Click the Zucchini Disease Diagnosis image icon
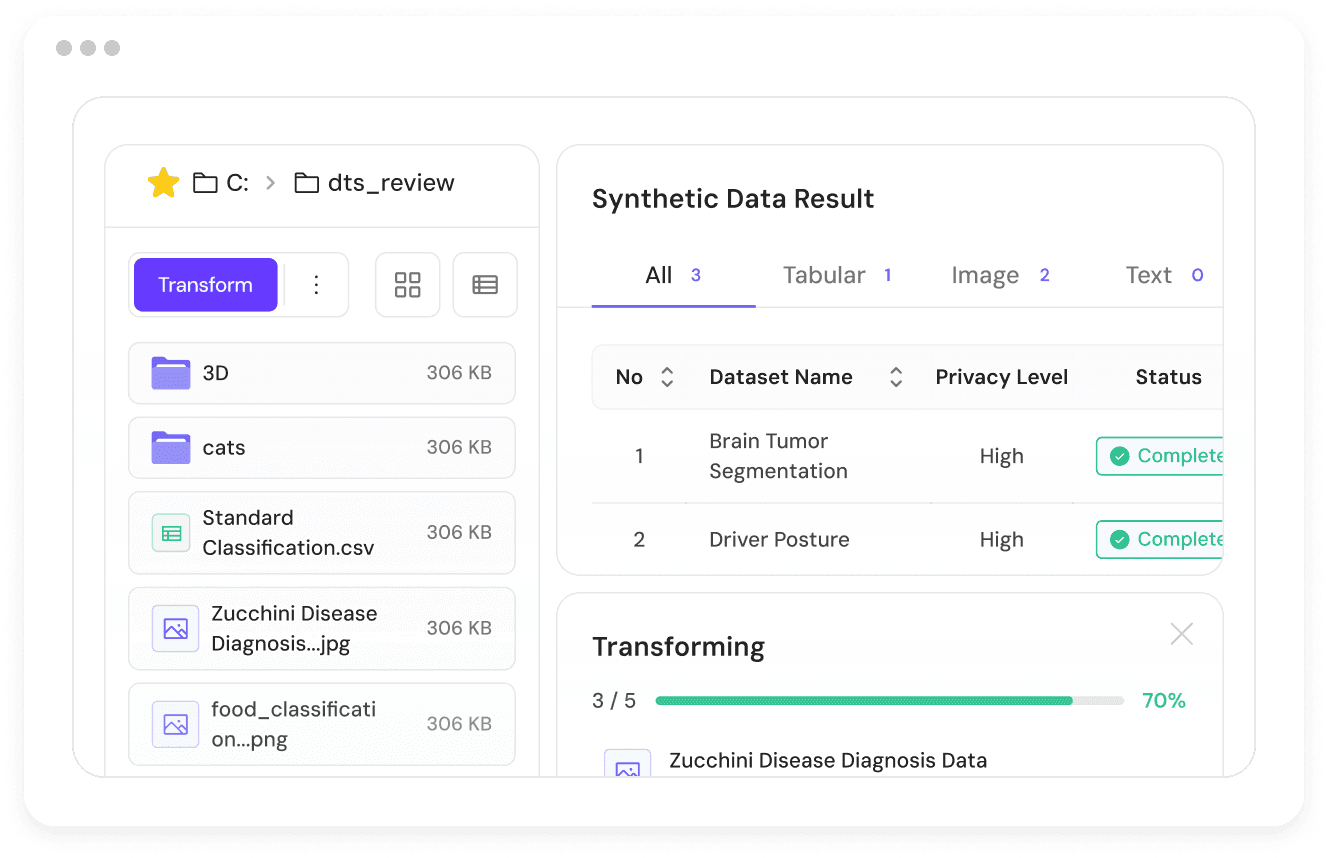This screenshot has width=1328, height=858. pos(175,628)
